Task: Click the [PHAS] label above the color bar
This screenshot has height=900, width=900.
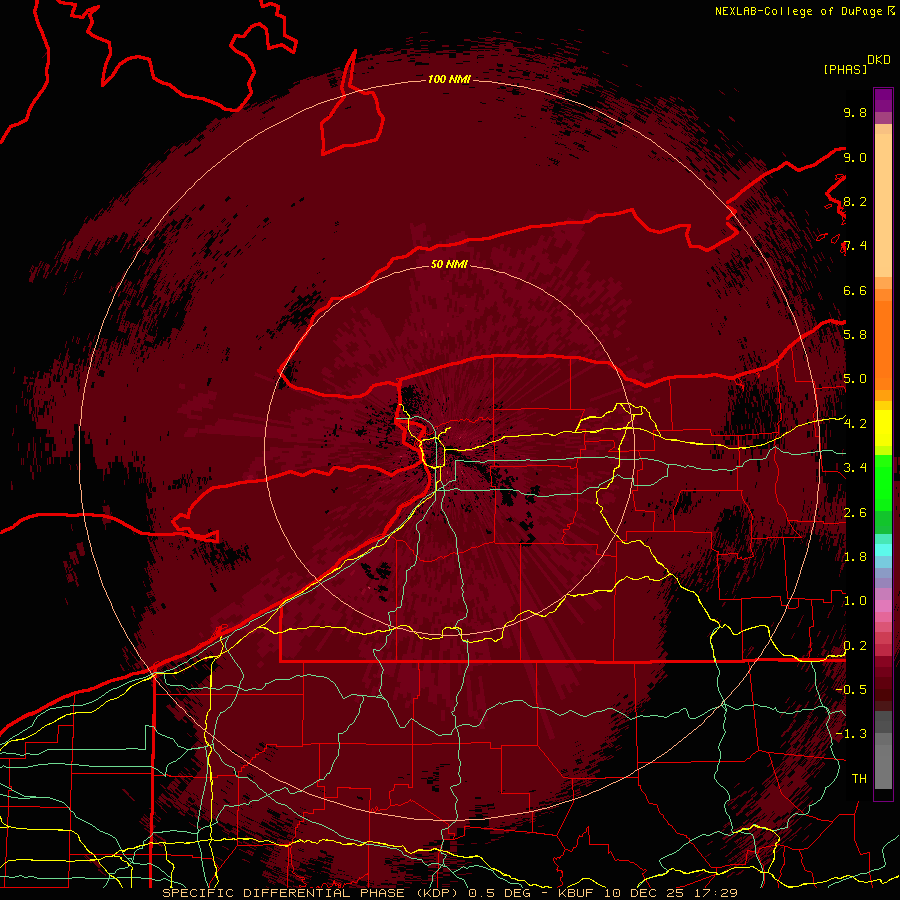Action: (845, 70)
